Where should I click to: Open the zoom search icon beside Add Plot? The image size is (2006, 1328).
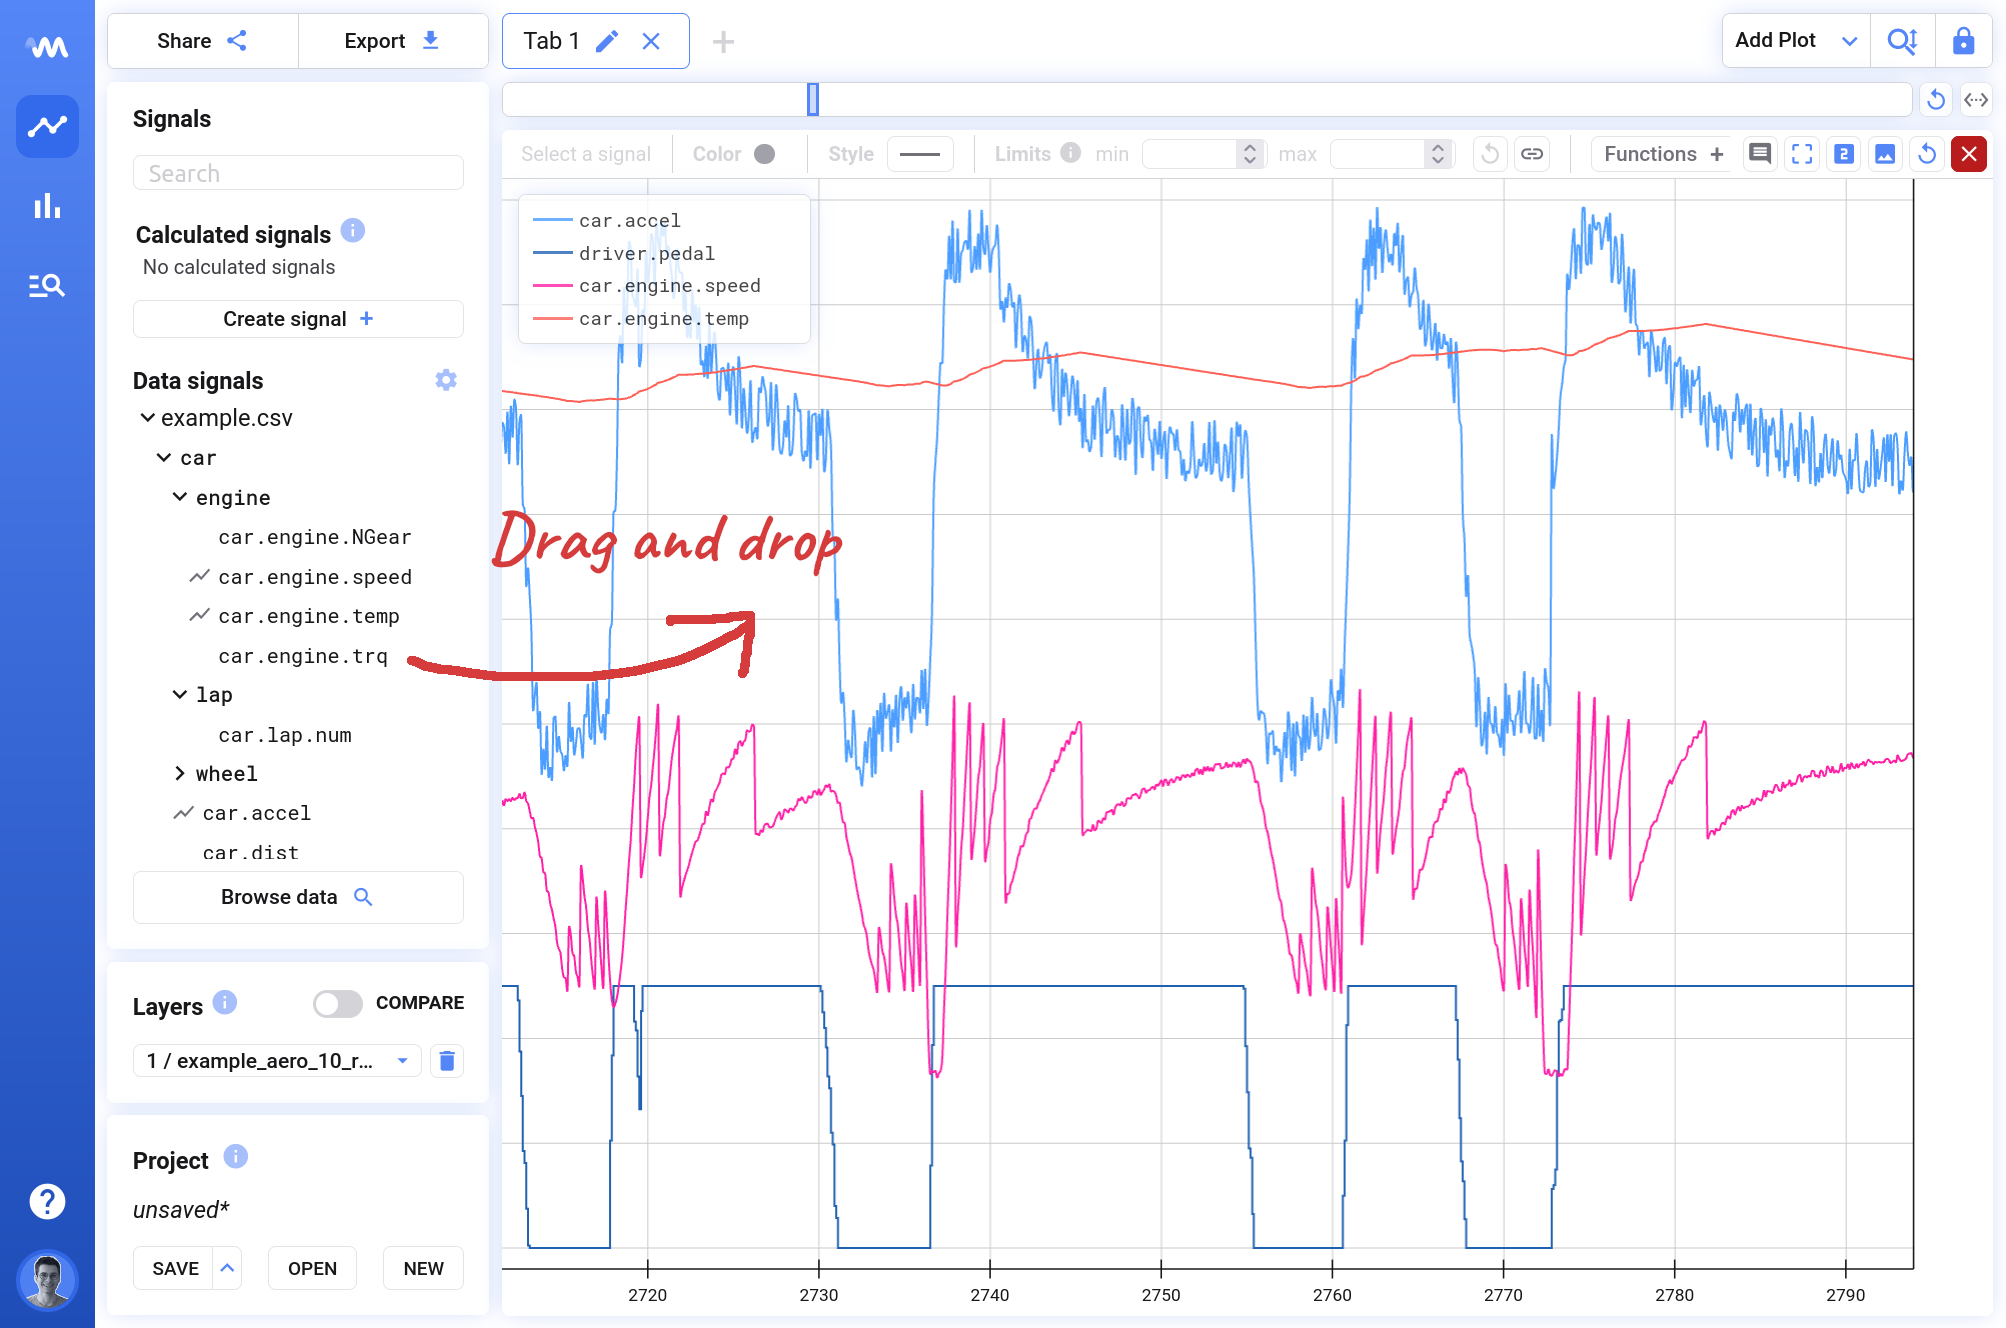point(1901,41)
